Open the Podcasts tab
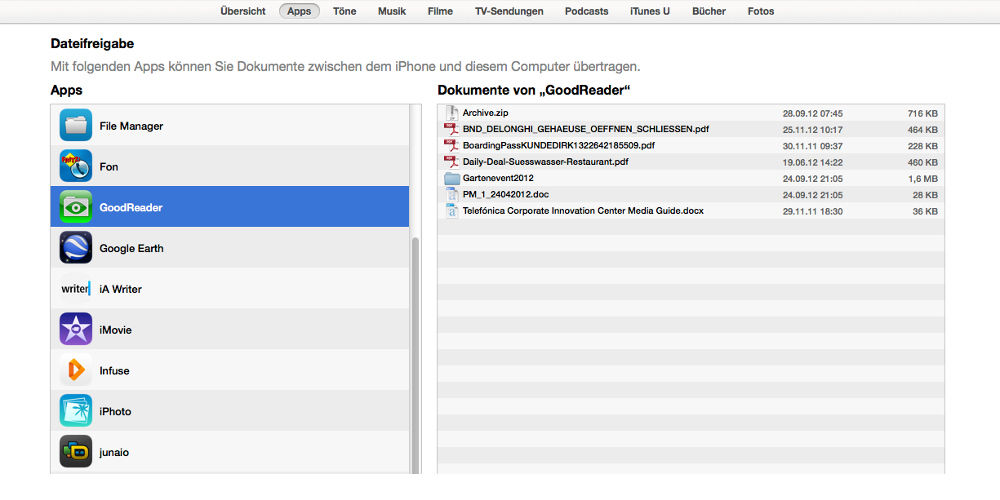 586,11
